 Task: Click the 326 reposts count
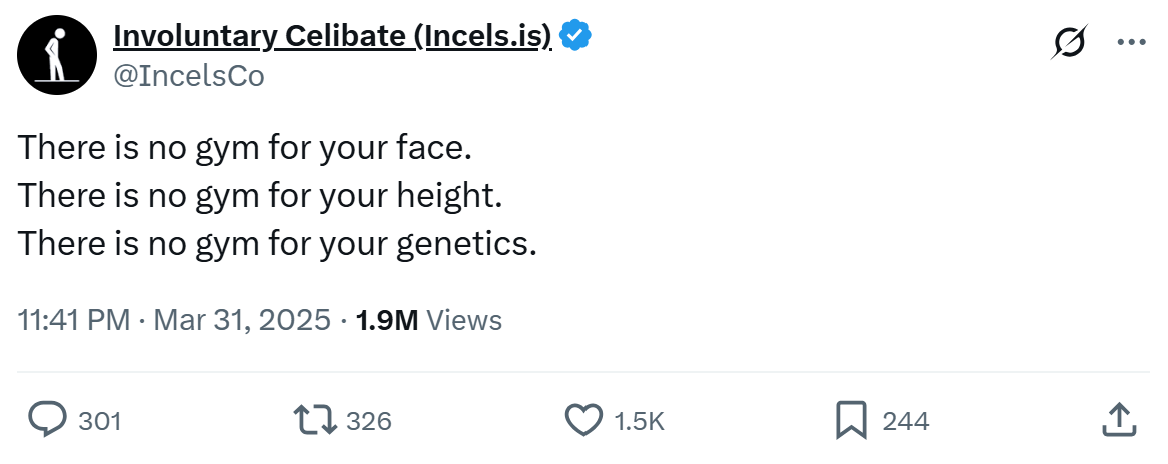tap(369, 422)
